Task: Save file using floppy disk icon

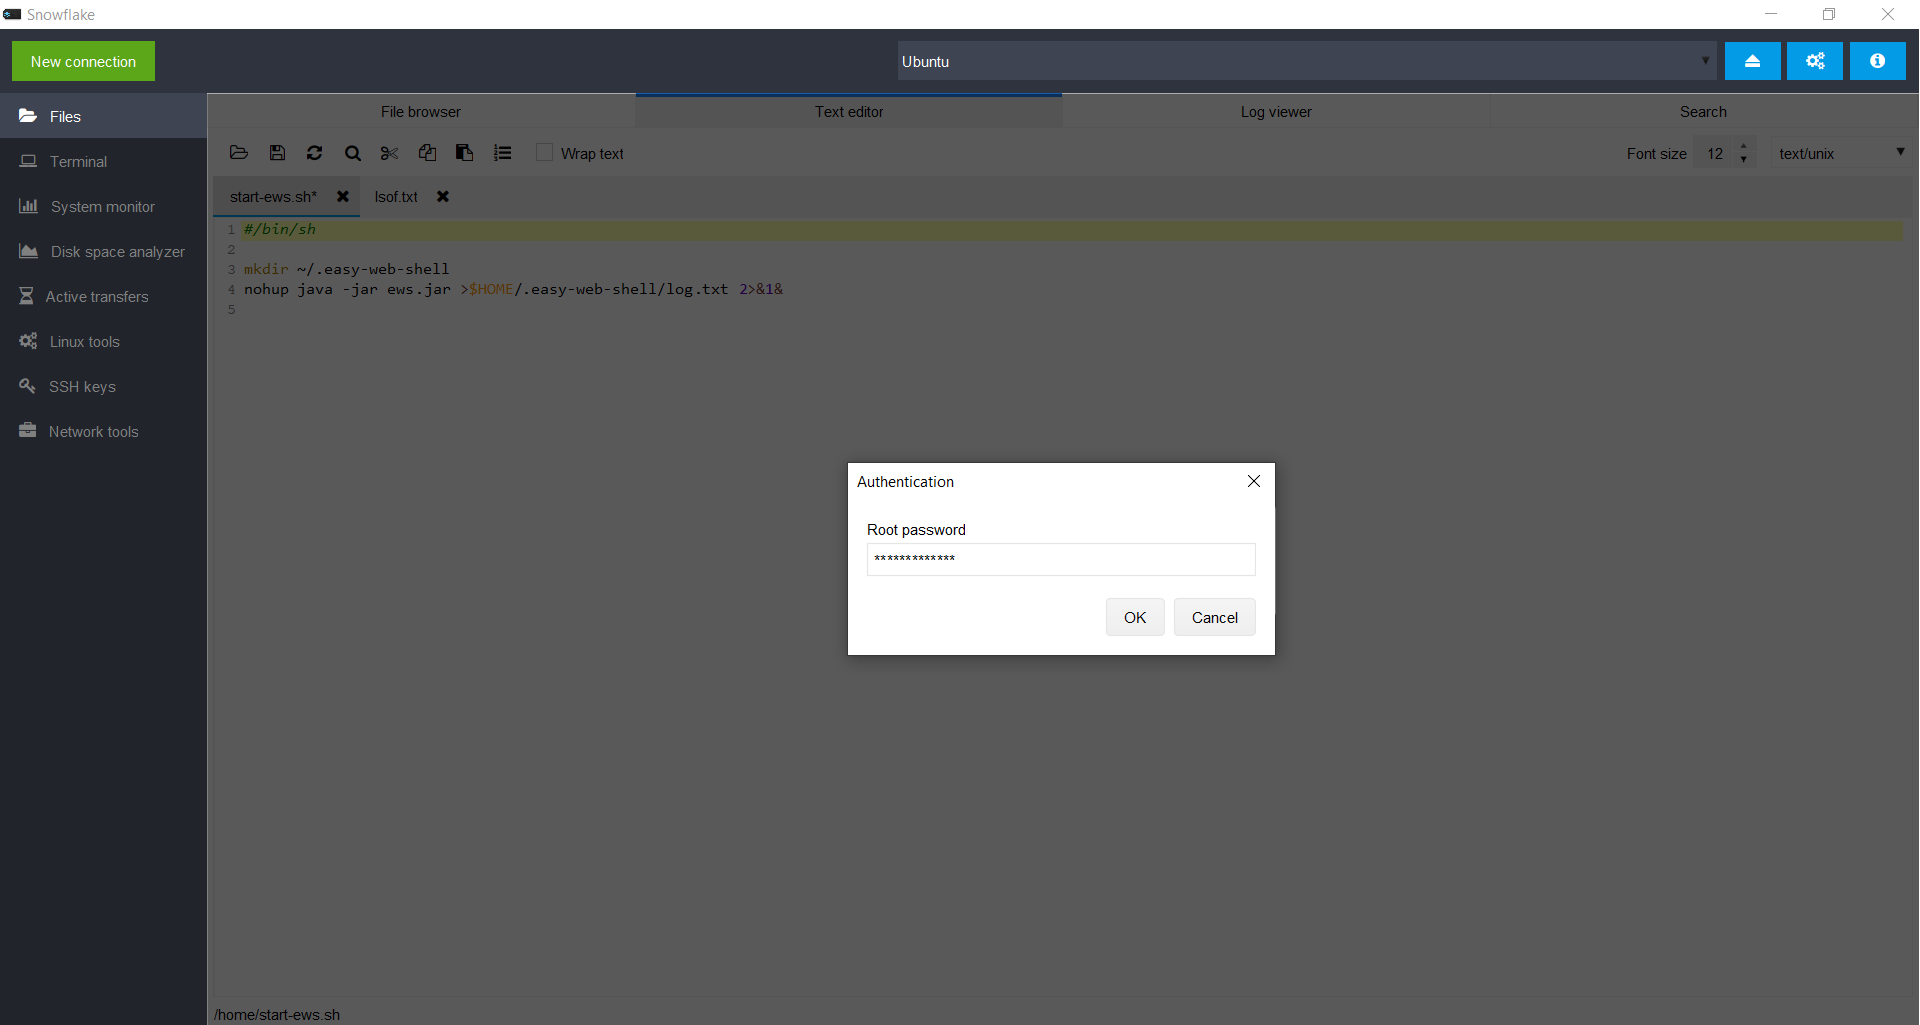Action: click(277, 153)
